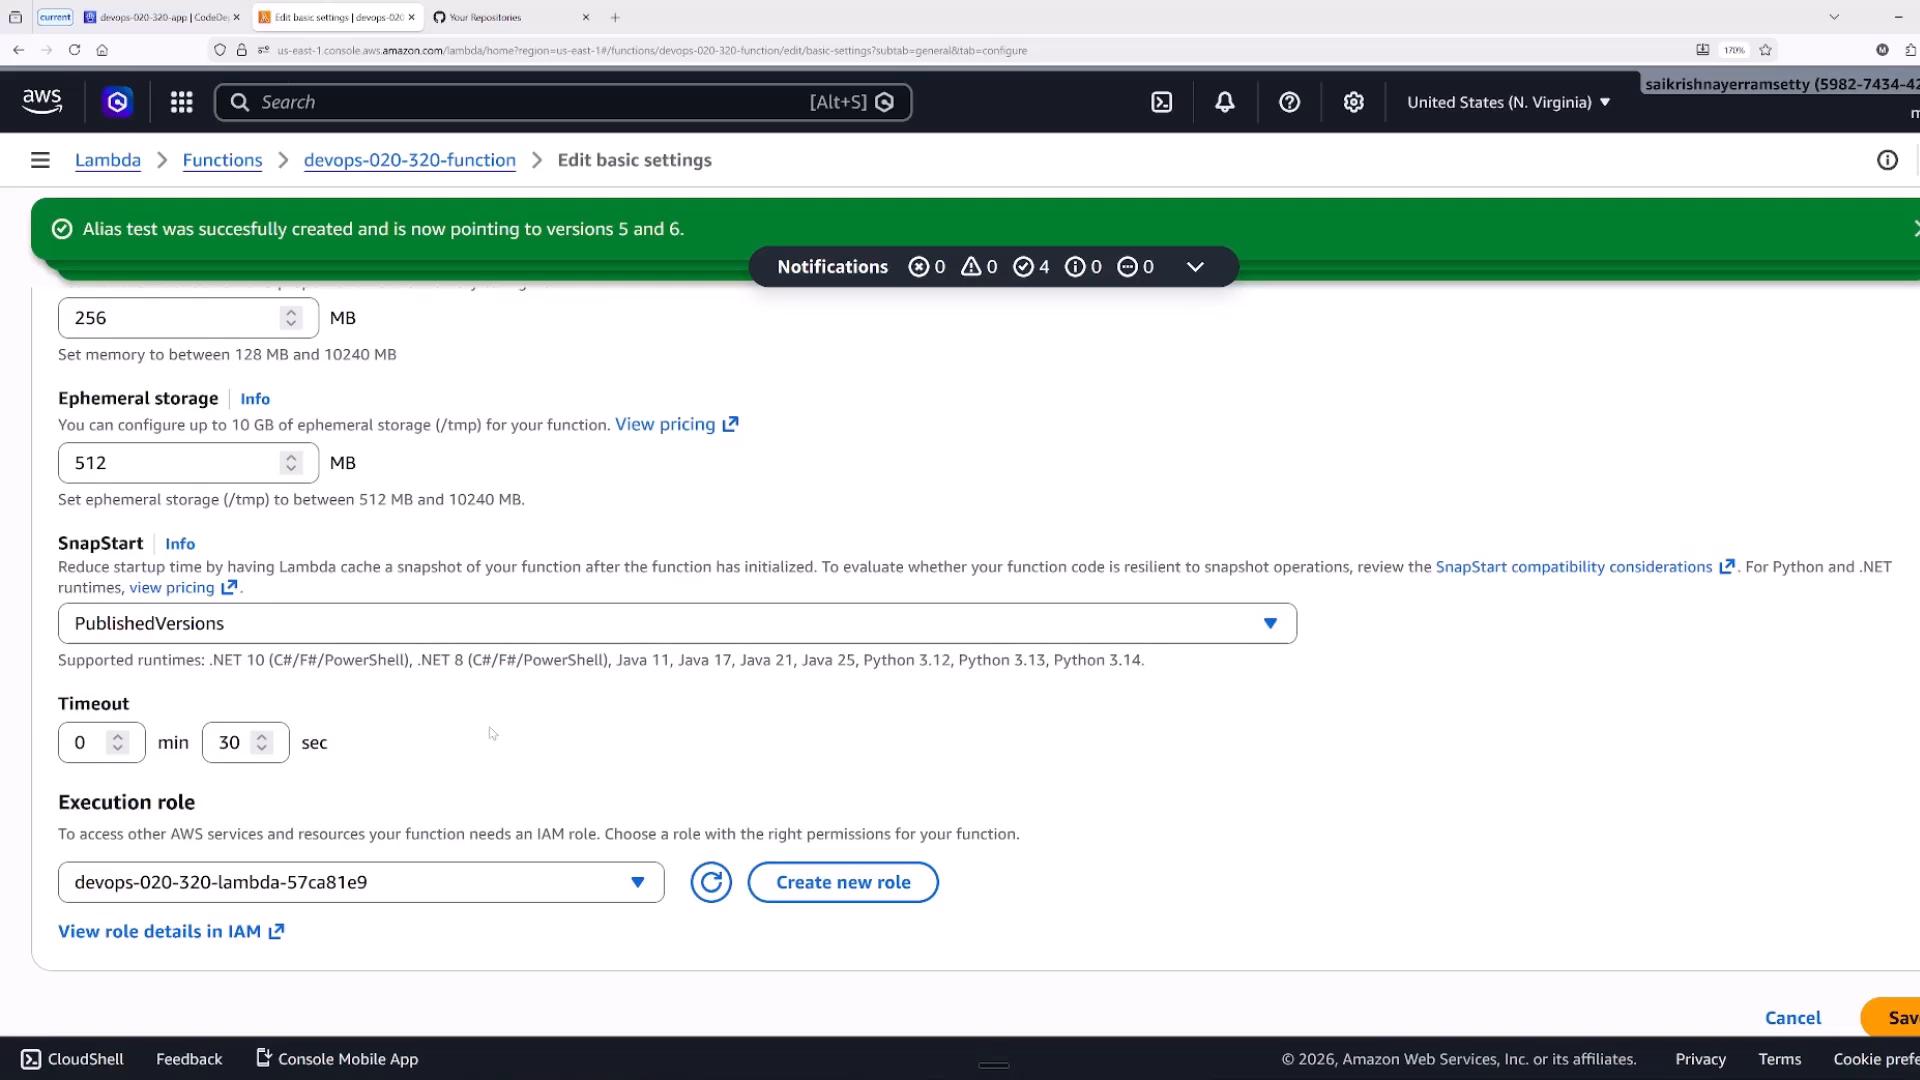Click the SnapStart Info link
The image size is (1920, 1080).
click(x=180, y=543)
